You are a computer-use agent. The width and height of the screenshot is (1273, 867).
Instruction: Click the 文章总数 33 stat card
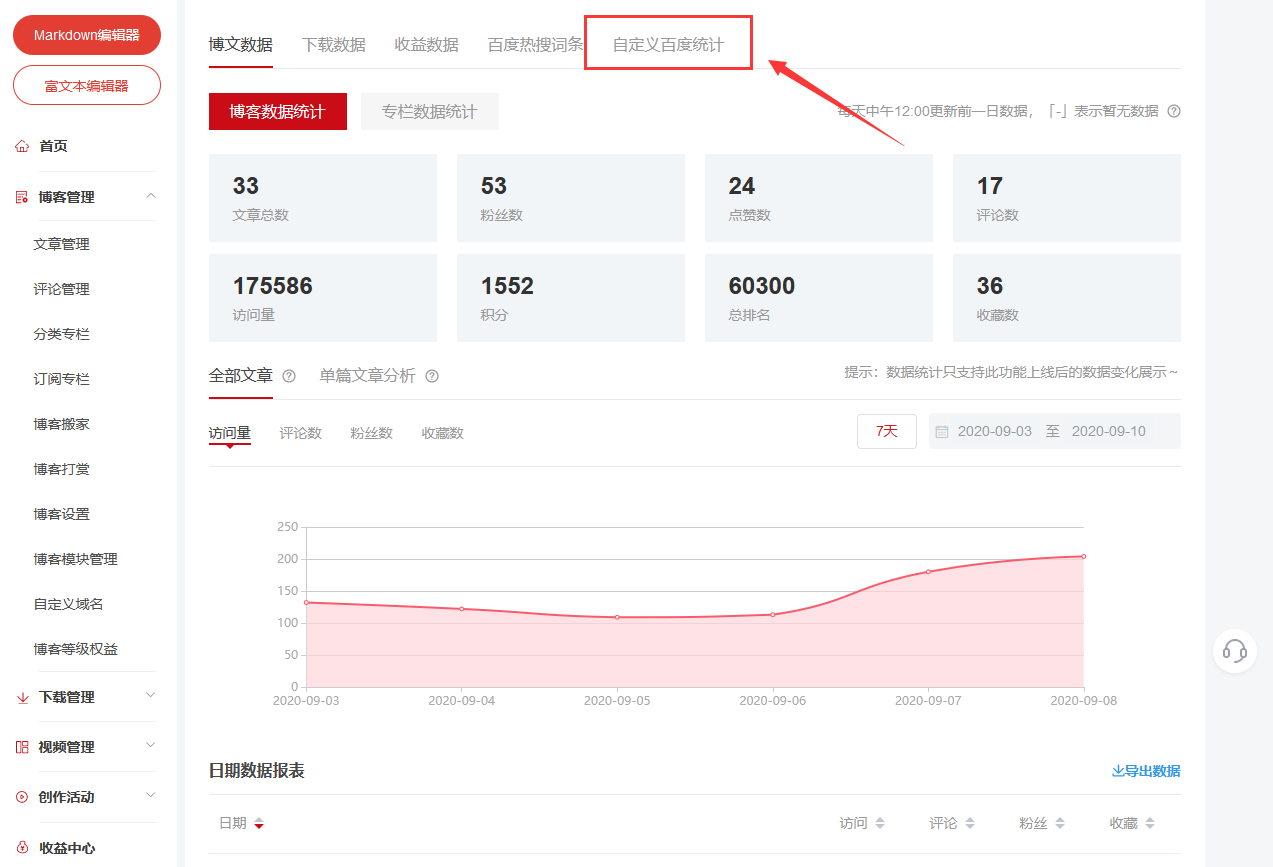[x=323, y=198]
